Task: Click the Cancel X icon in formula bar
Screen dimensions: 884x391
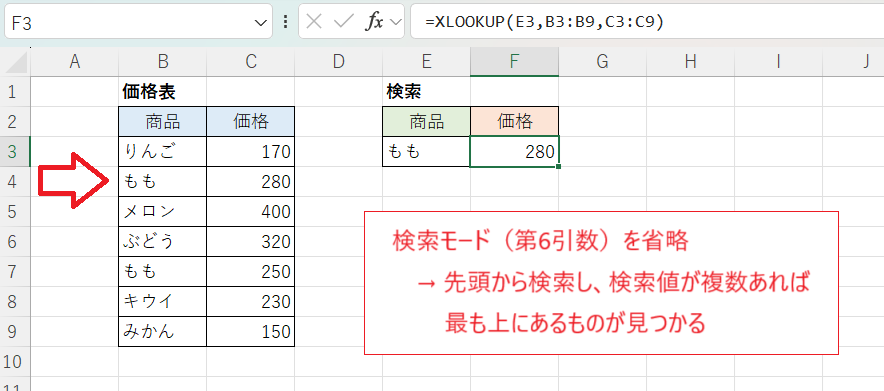Action: click(315, 22)
